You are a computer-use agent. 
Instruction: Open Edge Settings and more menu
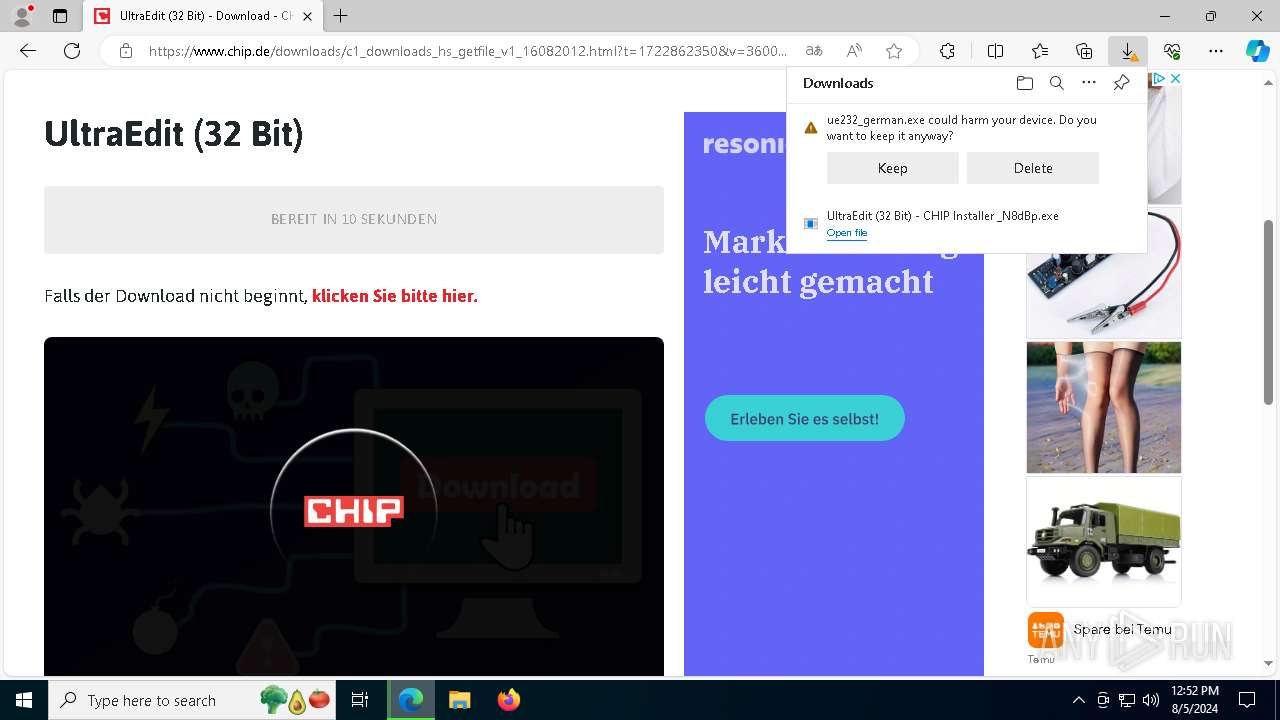pyautogui.click(x=1216, y=51)
